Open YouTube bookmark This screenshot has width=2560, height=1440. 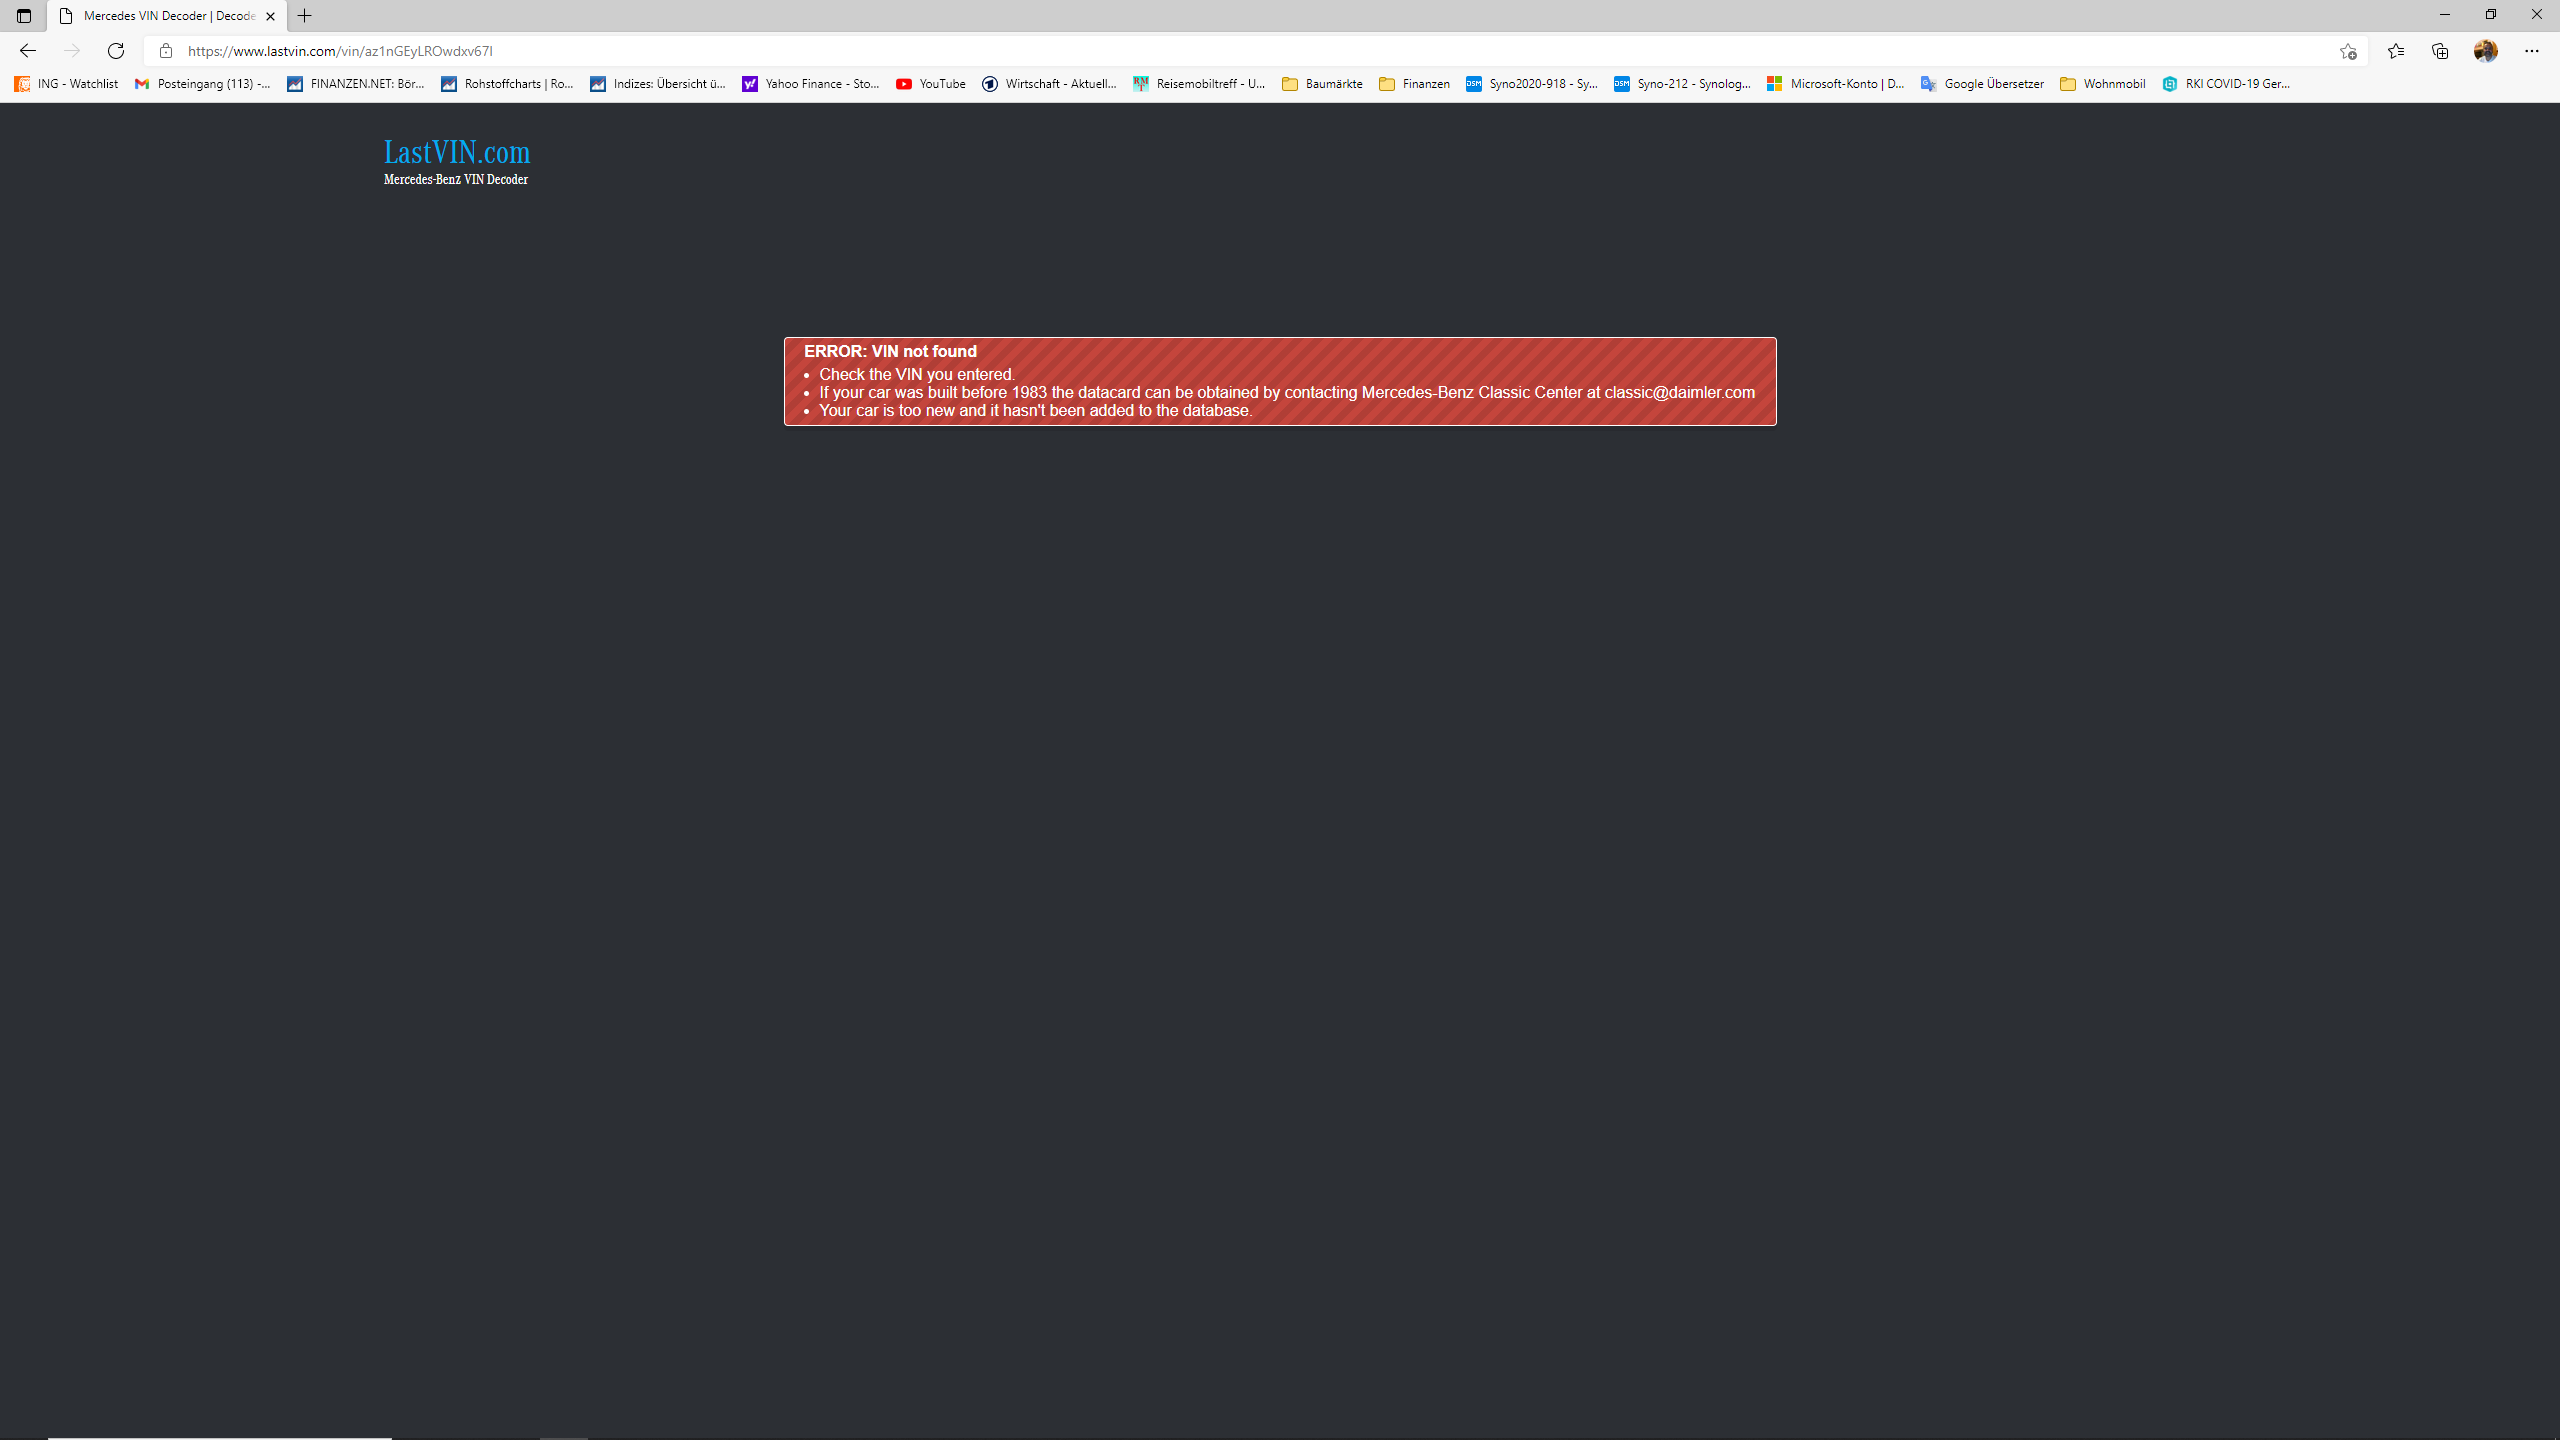(x=931, y=84)
